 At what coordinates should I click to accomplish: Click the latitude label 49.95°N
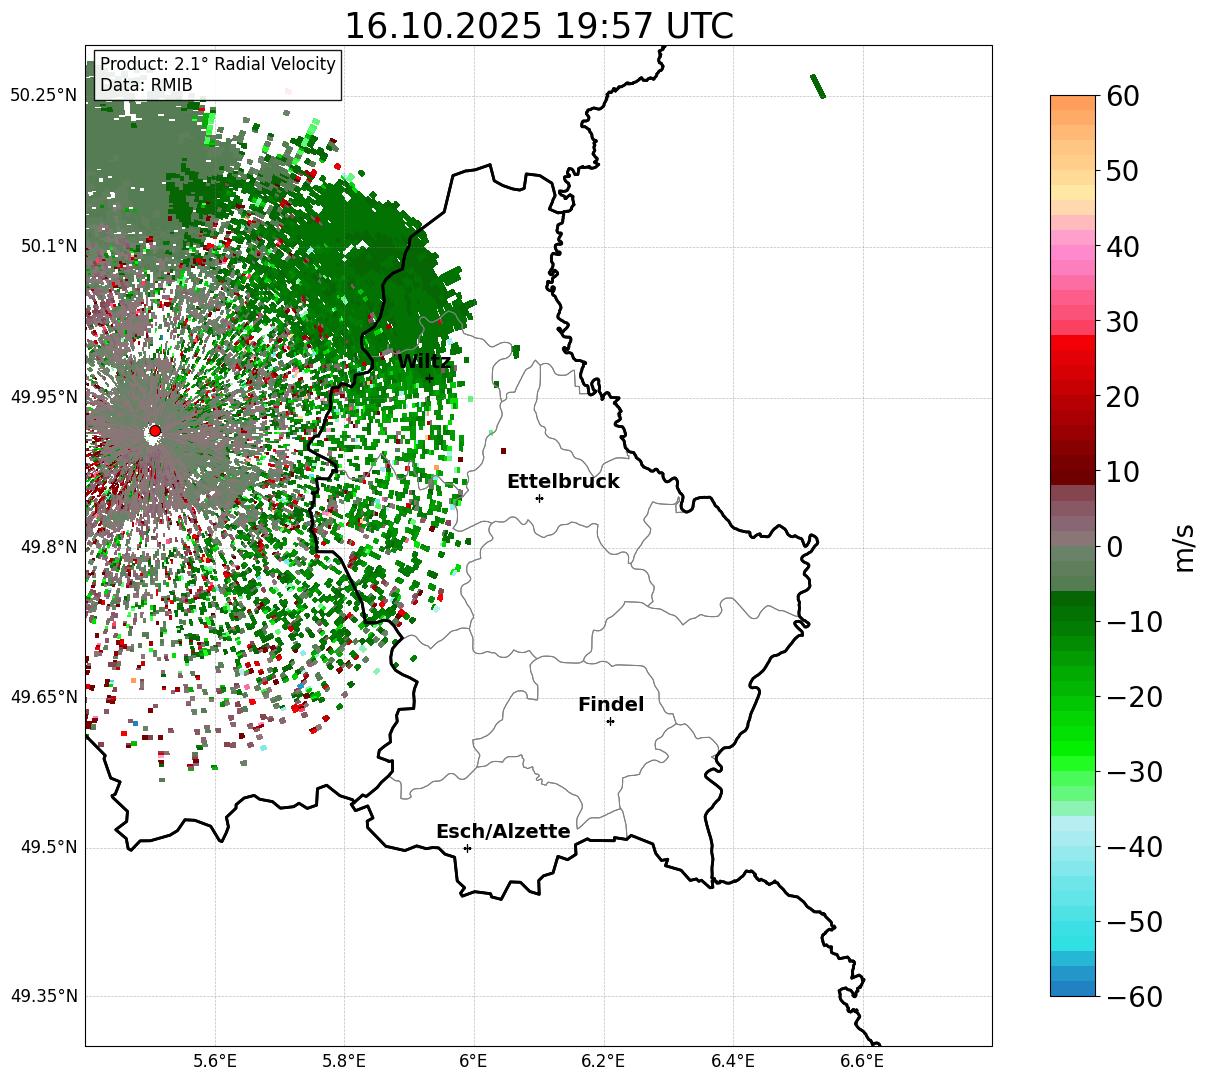(x=43, y=397)
